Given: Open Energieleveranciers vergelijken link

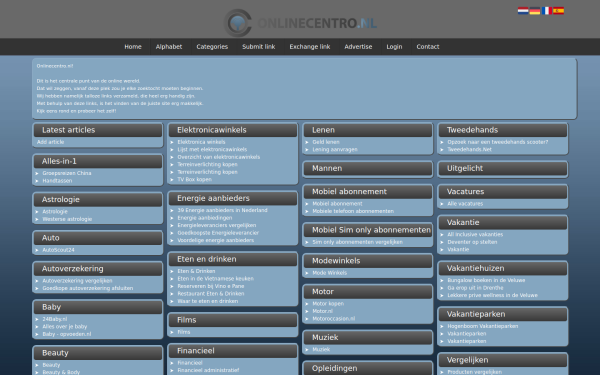Looking at the screenshot, I should coord(217,225).
